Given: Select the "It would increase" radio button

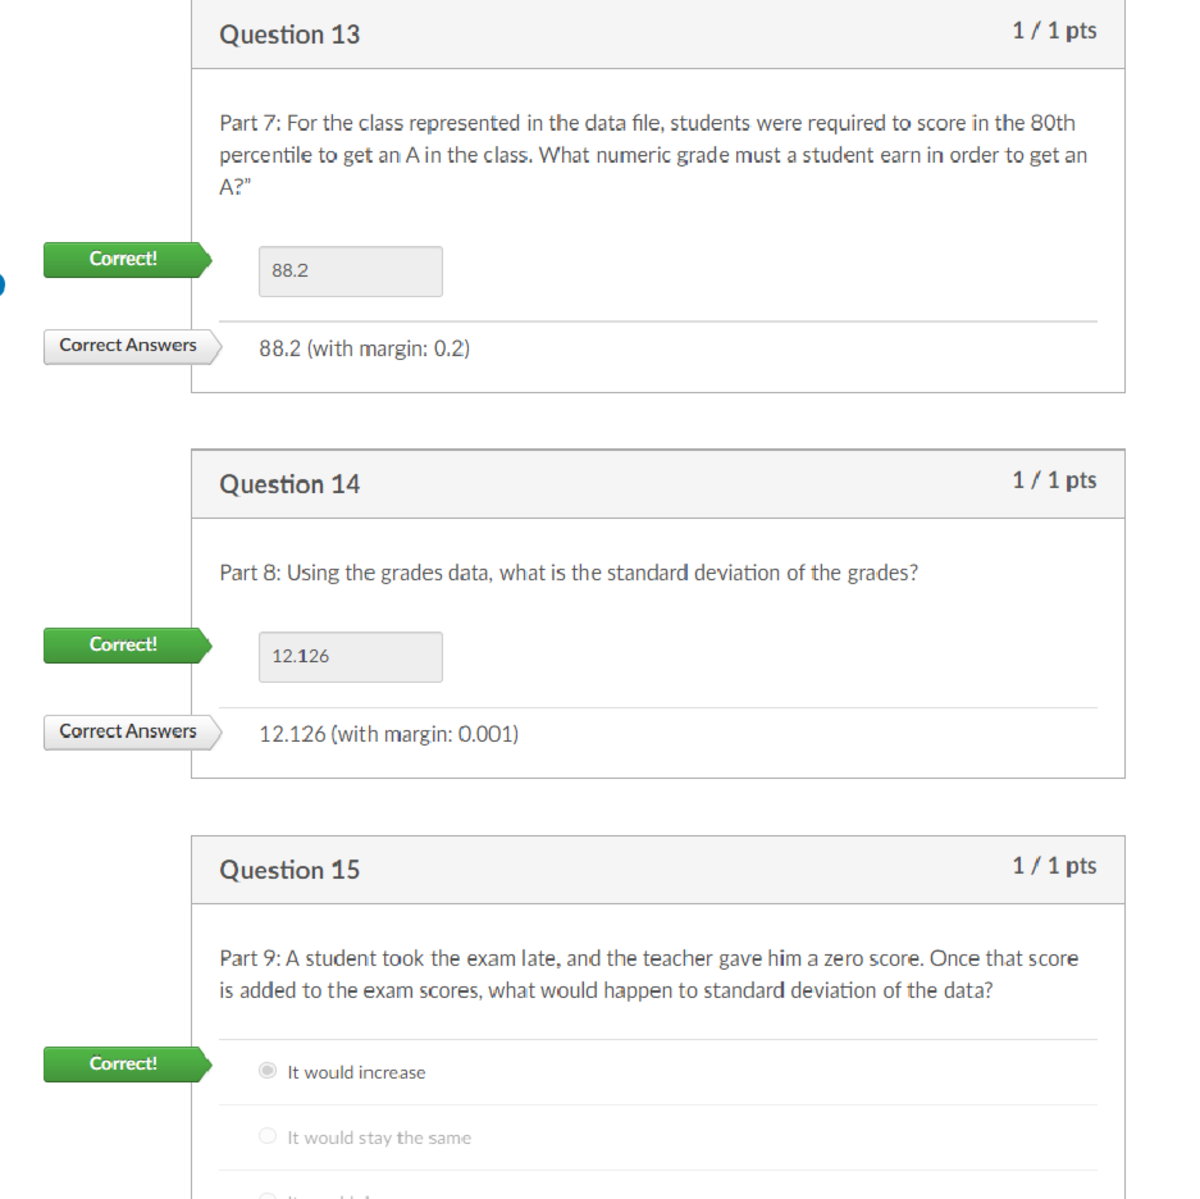Looking at the screenshot, I should click(267, 1071).
